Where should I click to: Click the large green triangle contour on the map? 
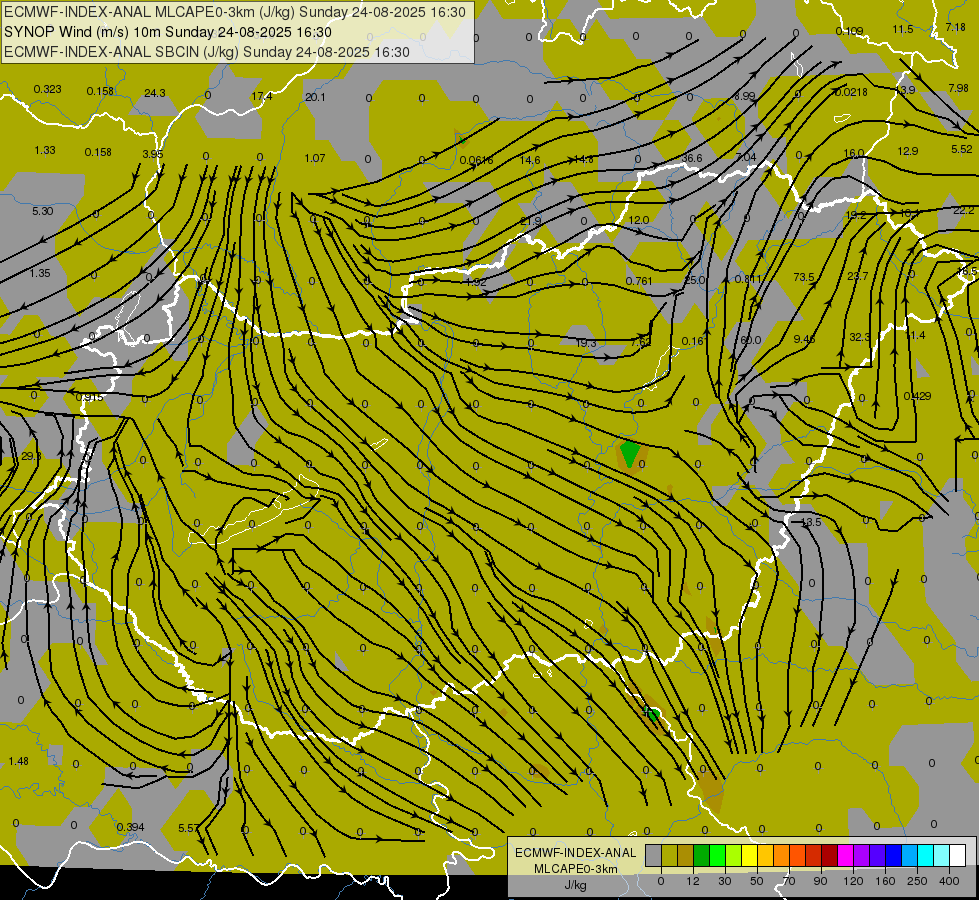click(629, 452)
